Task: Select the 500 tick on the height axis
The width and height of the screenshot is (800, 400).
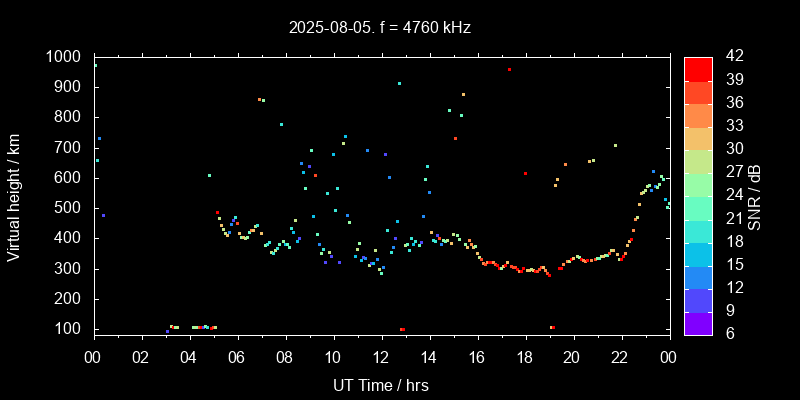Action: tap(71, 208)
